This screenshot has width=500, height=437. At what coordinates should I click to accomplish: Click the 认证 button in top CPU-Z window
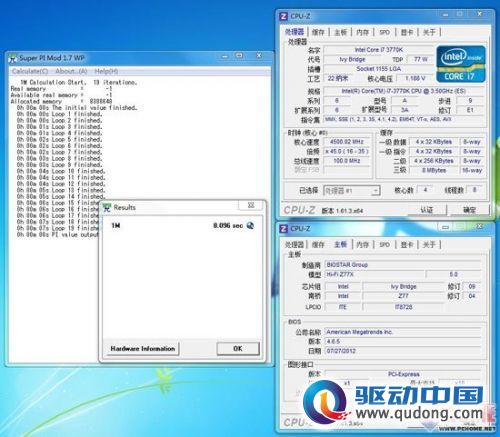click(426, 210)
